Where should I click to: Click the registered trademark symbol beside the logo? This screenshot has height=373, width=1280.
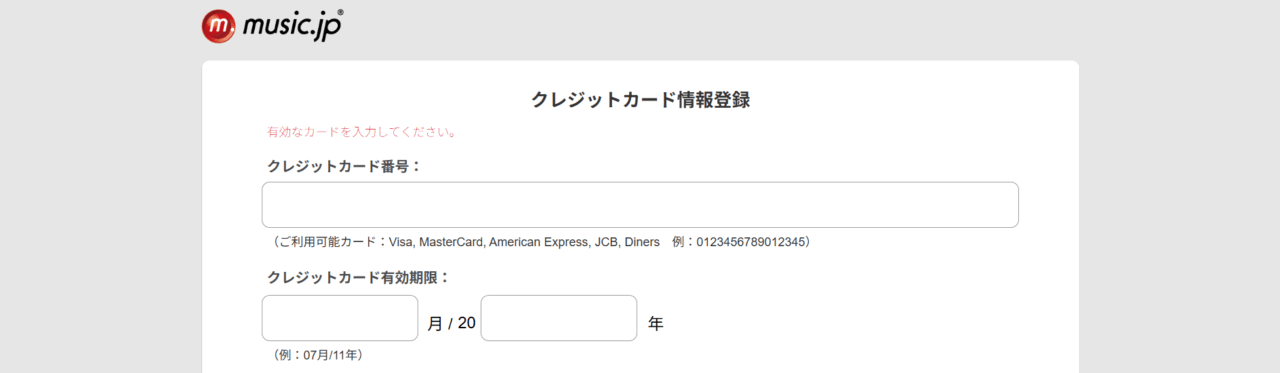click(x=340, y=13)
